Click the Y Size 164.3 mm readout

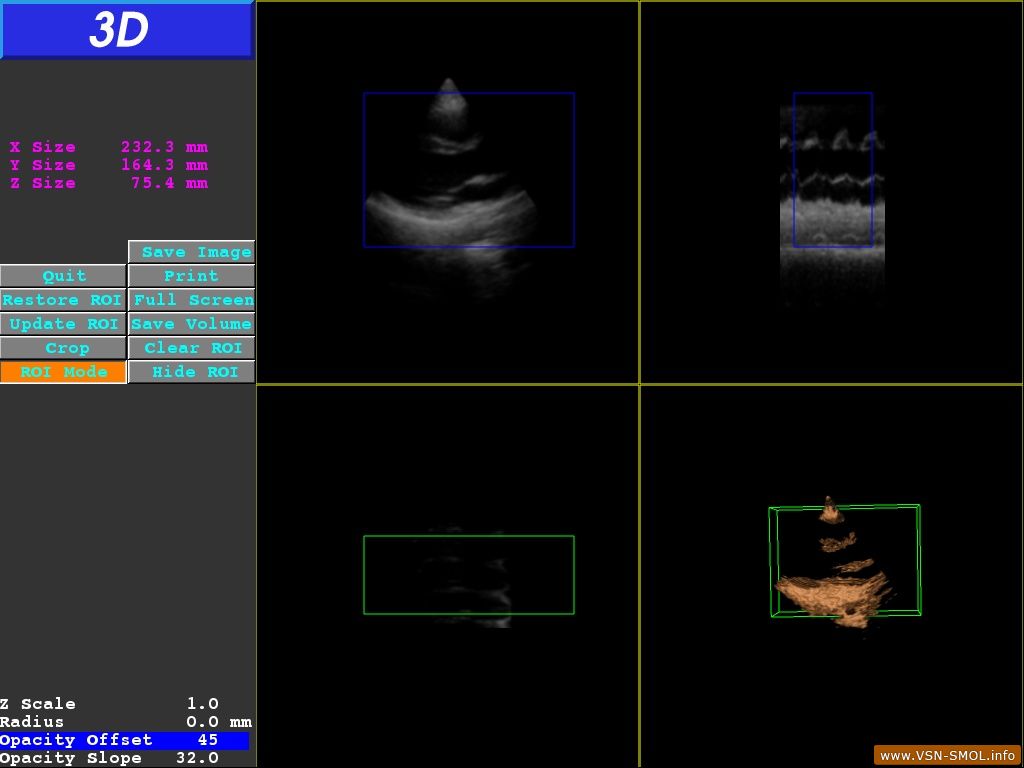(109, 165)
